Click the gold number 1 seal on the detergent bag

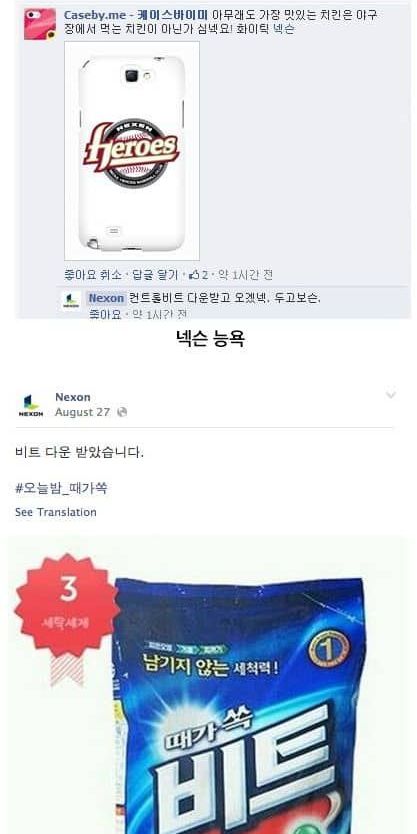tap(329, 648)
